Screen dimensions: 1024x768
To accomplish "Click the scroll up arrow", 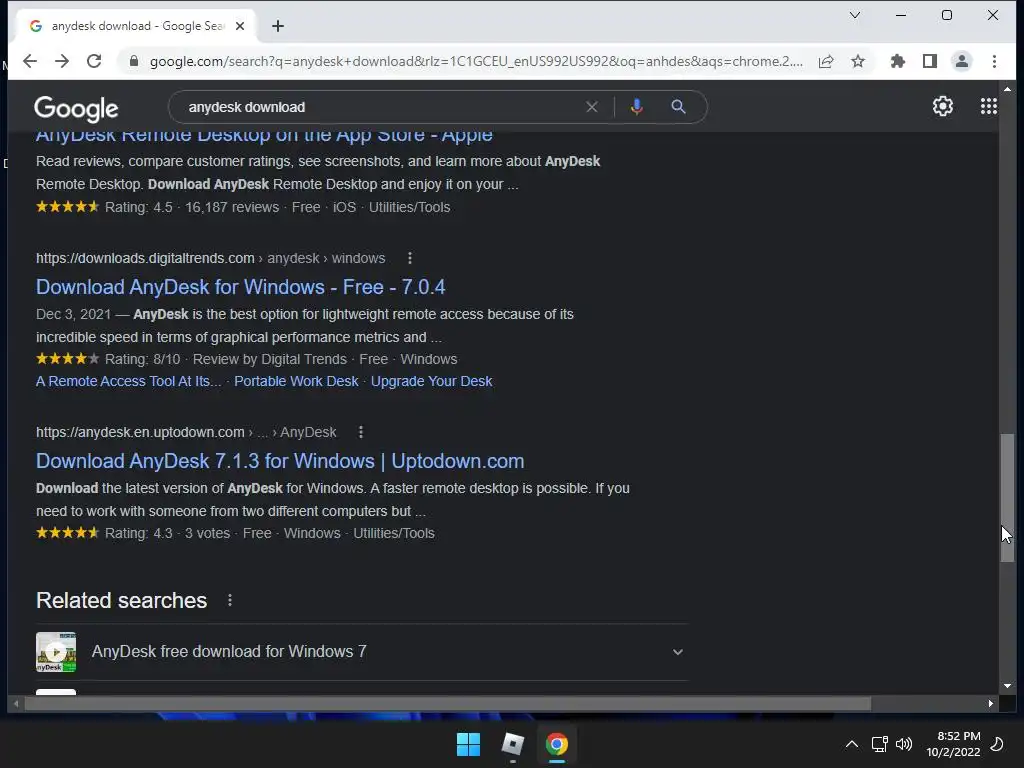I will point(1007,89).
